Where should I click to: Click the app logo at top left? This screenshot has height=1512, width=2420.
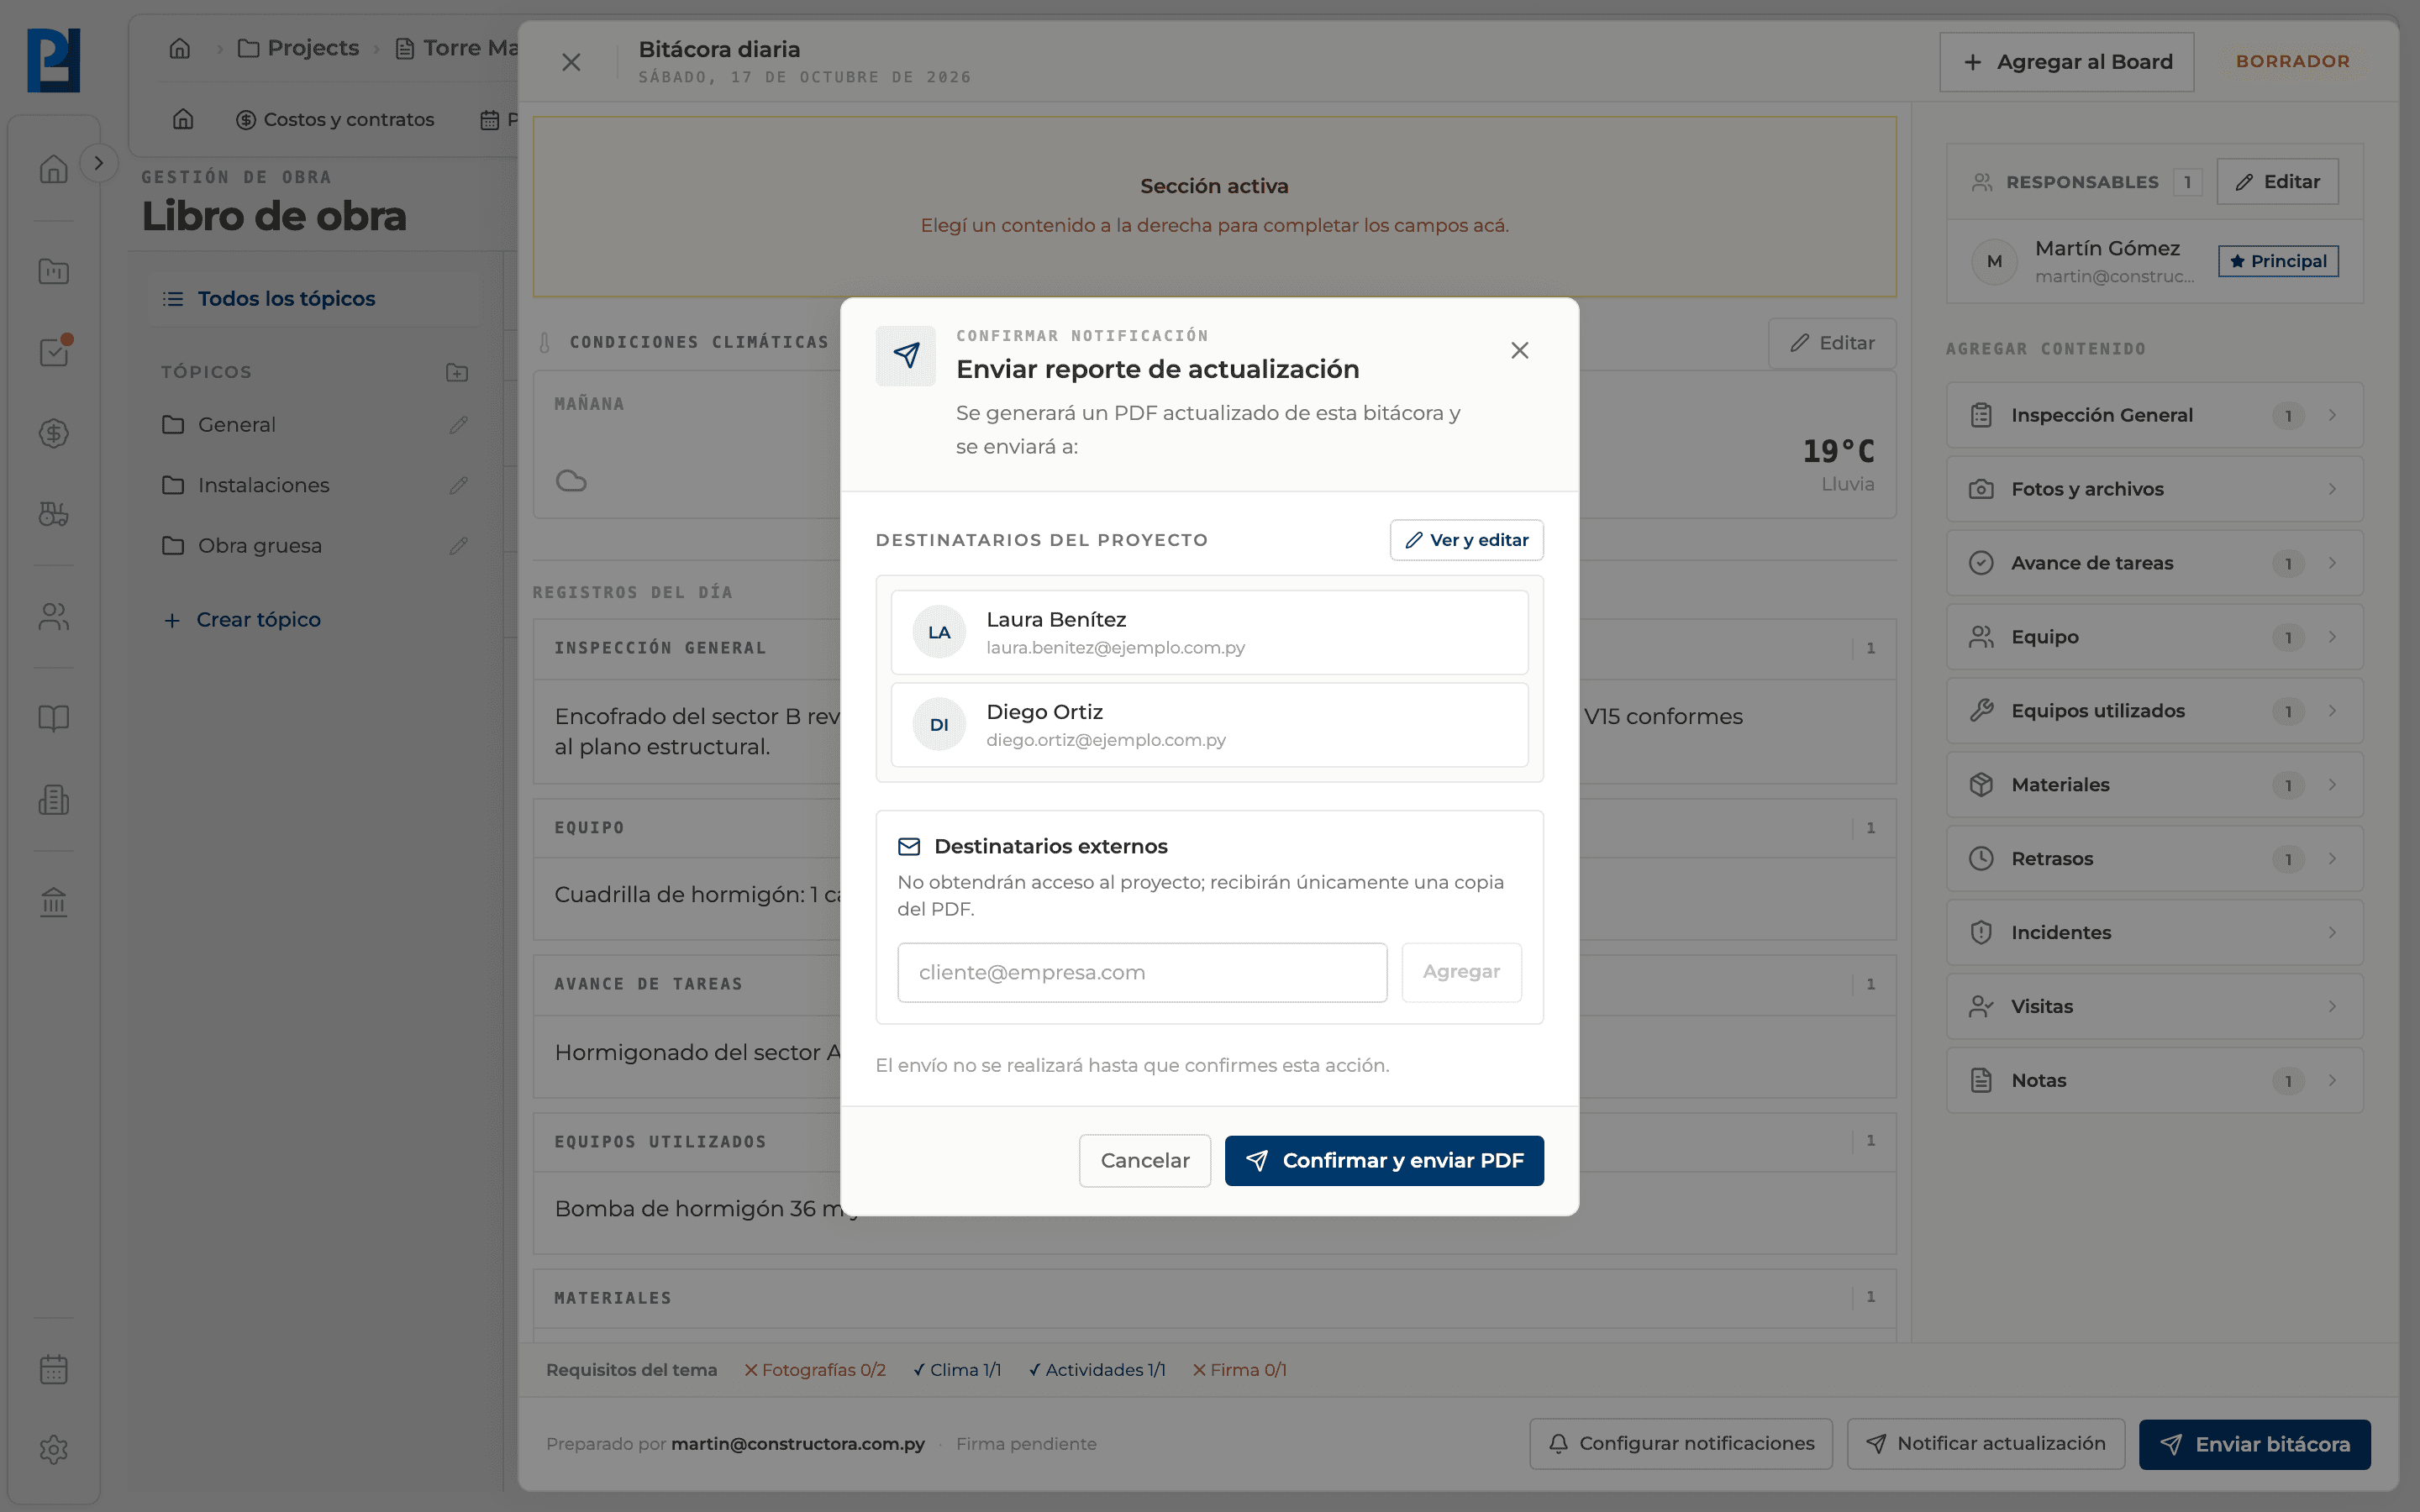pos(54,60)
